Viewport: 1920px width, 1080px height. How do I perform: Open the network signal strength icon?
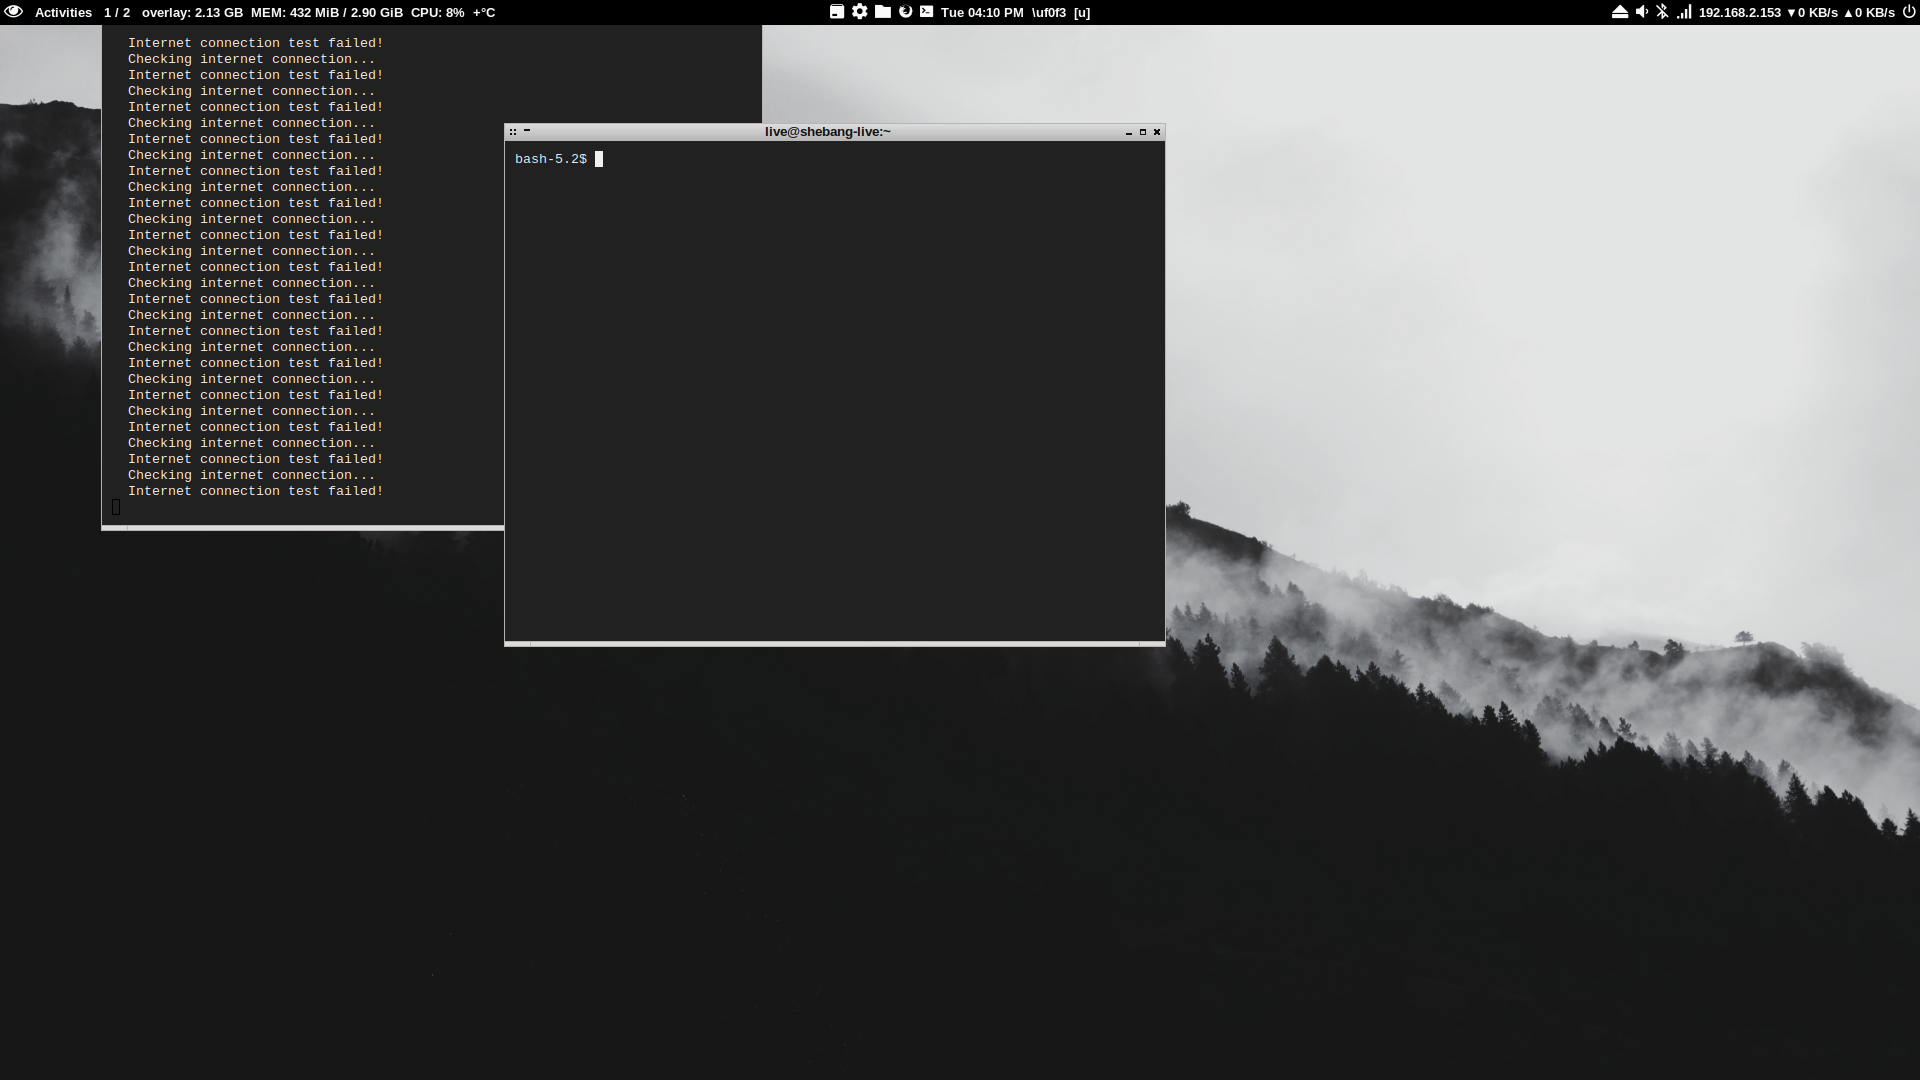1684,12
